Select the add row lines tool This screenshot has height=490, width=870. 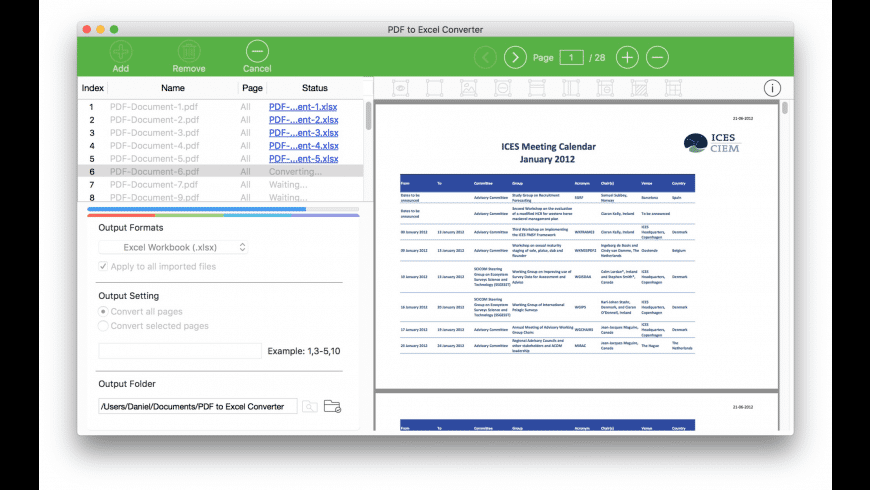click(x=537, y=88)
